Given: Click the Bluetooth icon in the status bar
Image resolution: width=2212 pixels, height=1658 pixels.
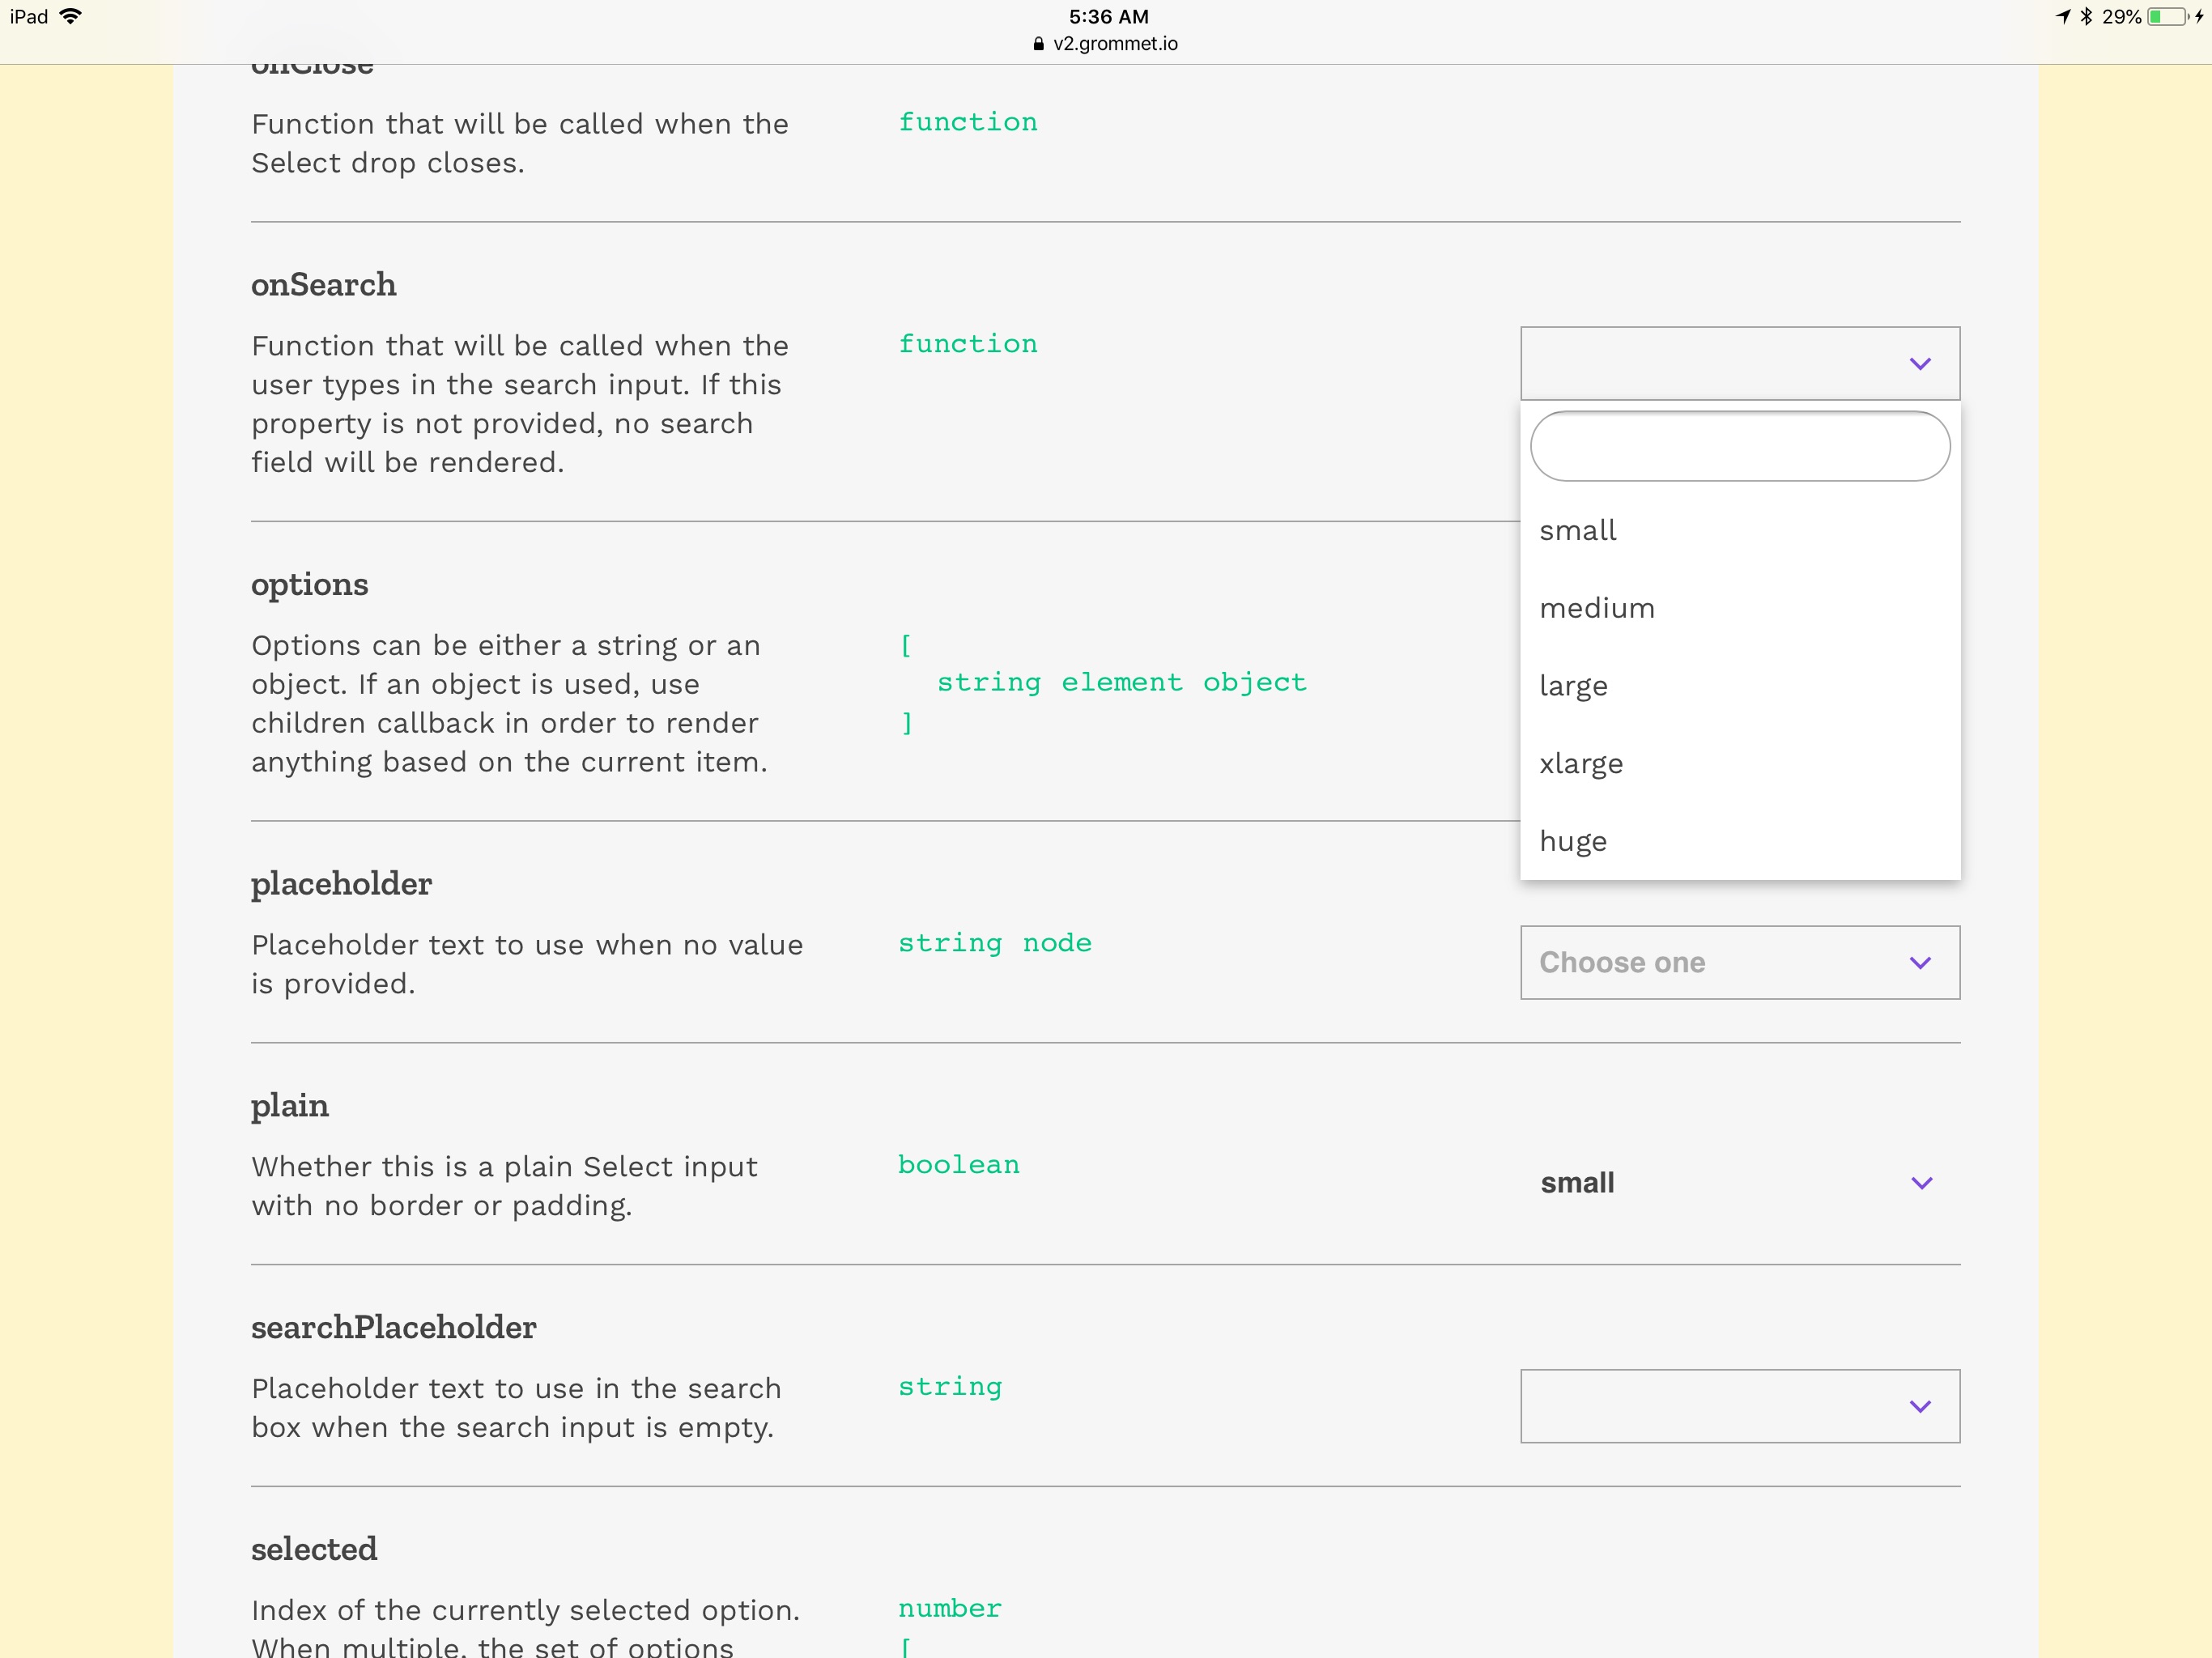Looking at the screenshot, I should coord(2086,16).
